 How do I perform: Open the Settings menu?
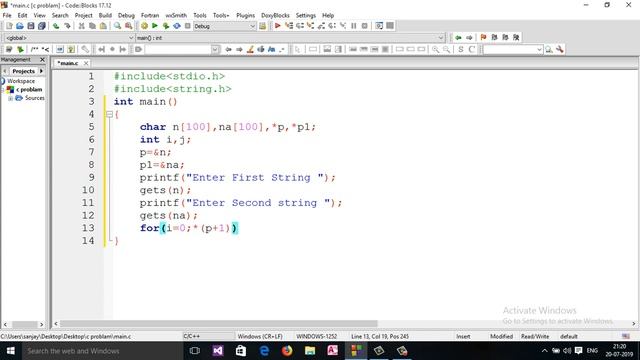(306, 16)
